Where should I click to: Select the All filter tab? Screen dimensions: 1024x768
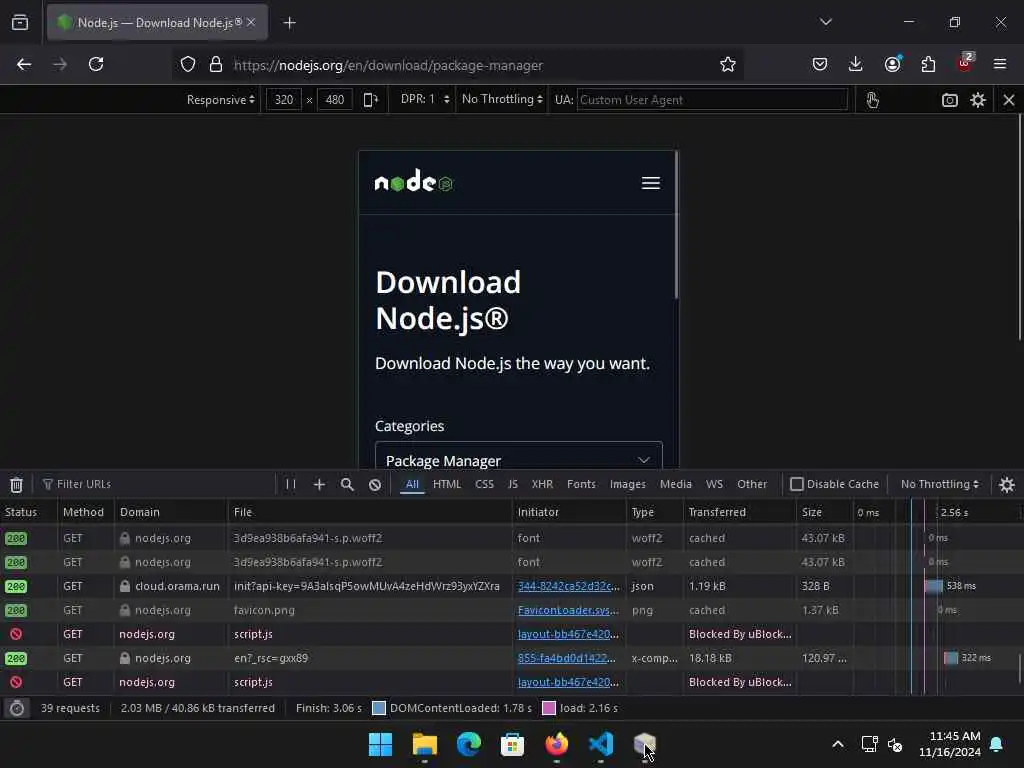[412, 484]
